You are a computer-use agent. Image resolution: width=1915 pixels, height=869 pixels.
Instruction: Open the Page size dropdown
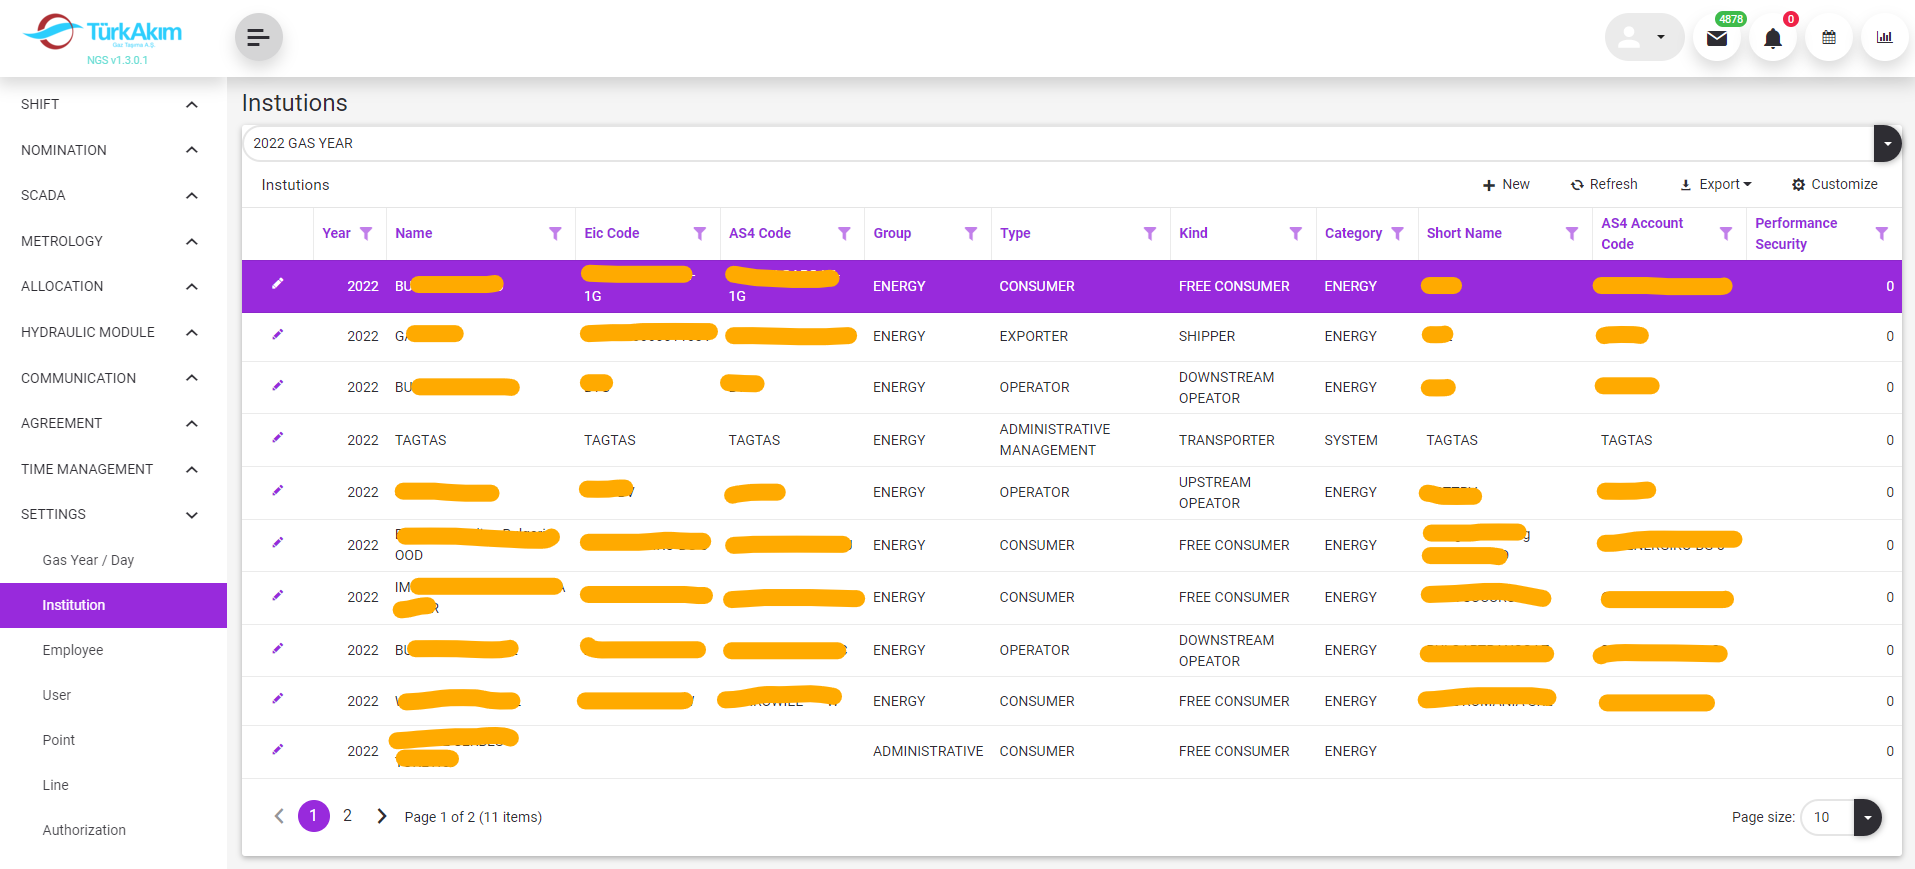point(1867,817)
